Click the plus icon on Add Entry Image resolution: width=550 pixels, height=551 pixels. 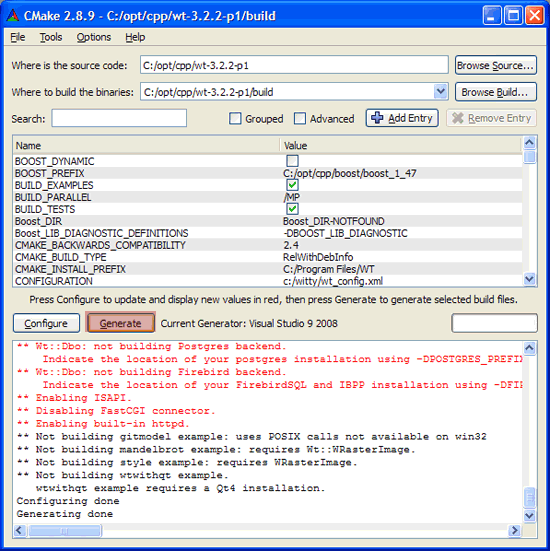tap(377, 118)
